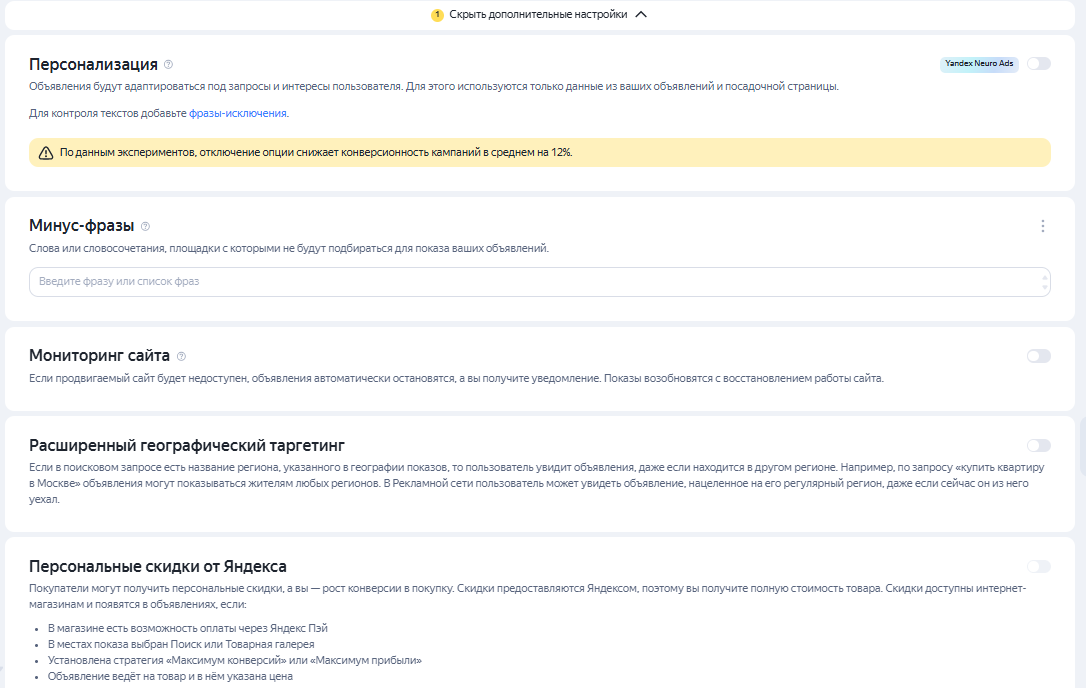The width and height of the screenshot is (1086, 688).
Task: Click warning triangle icon in yellow banner
Action: point(46,153)
